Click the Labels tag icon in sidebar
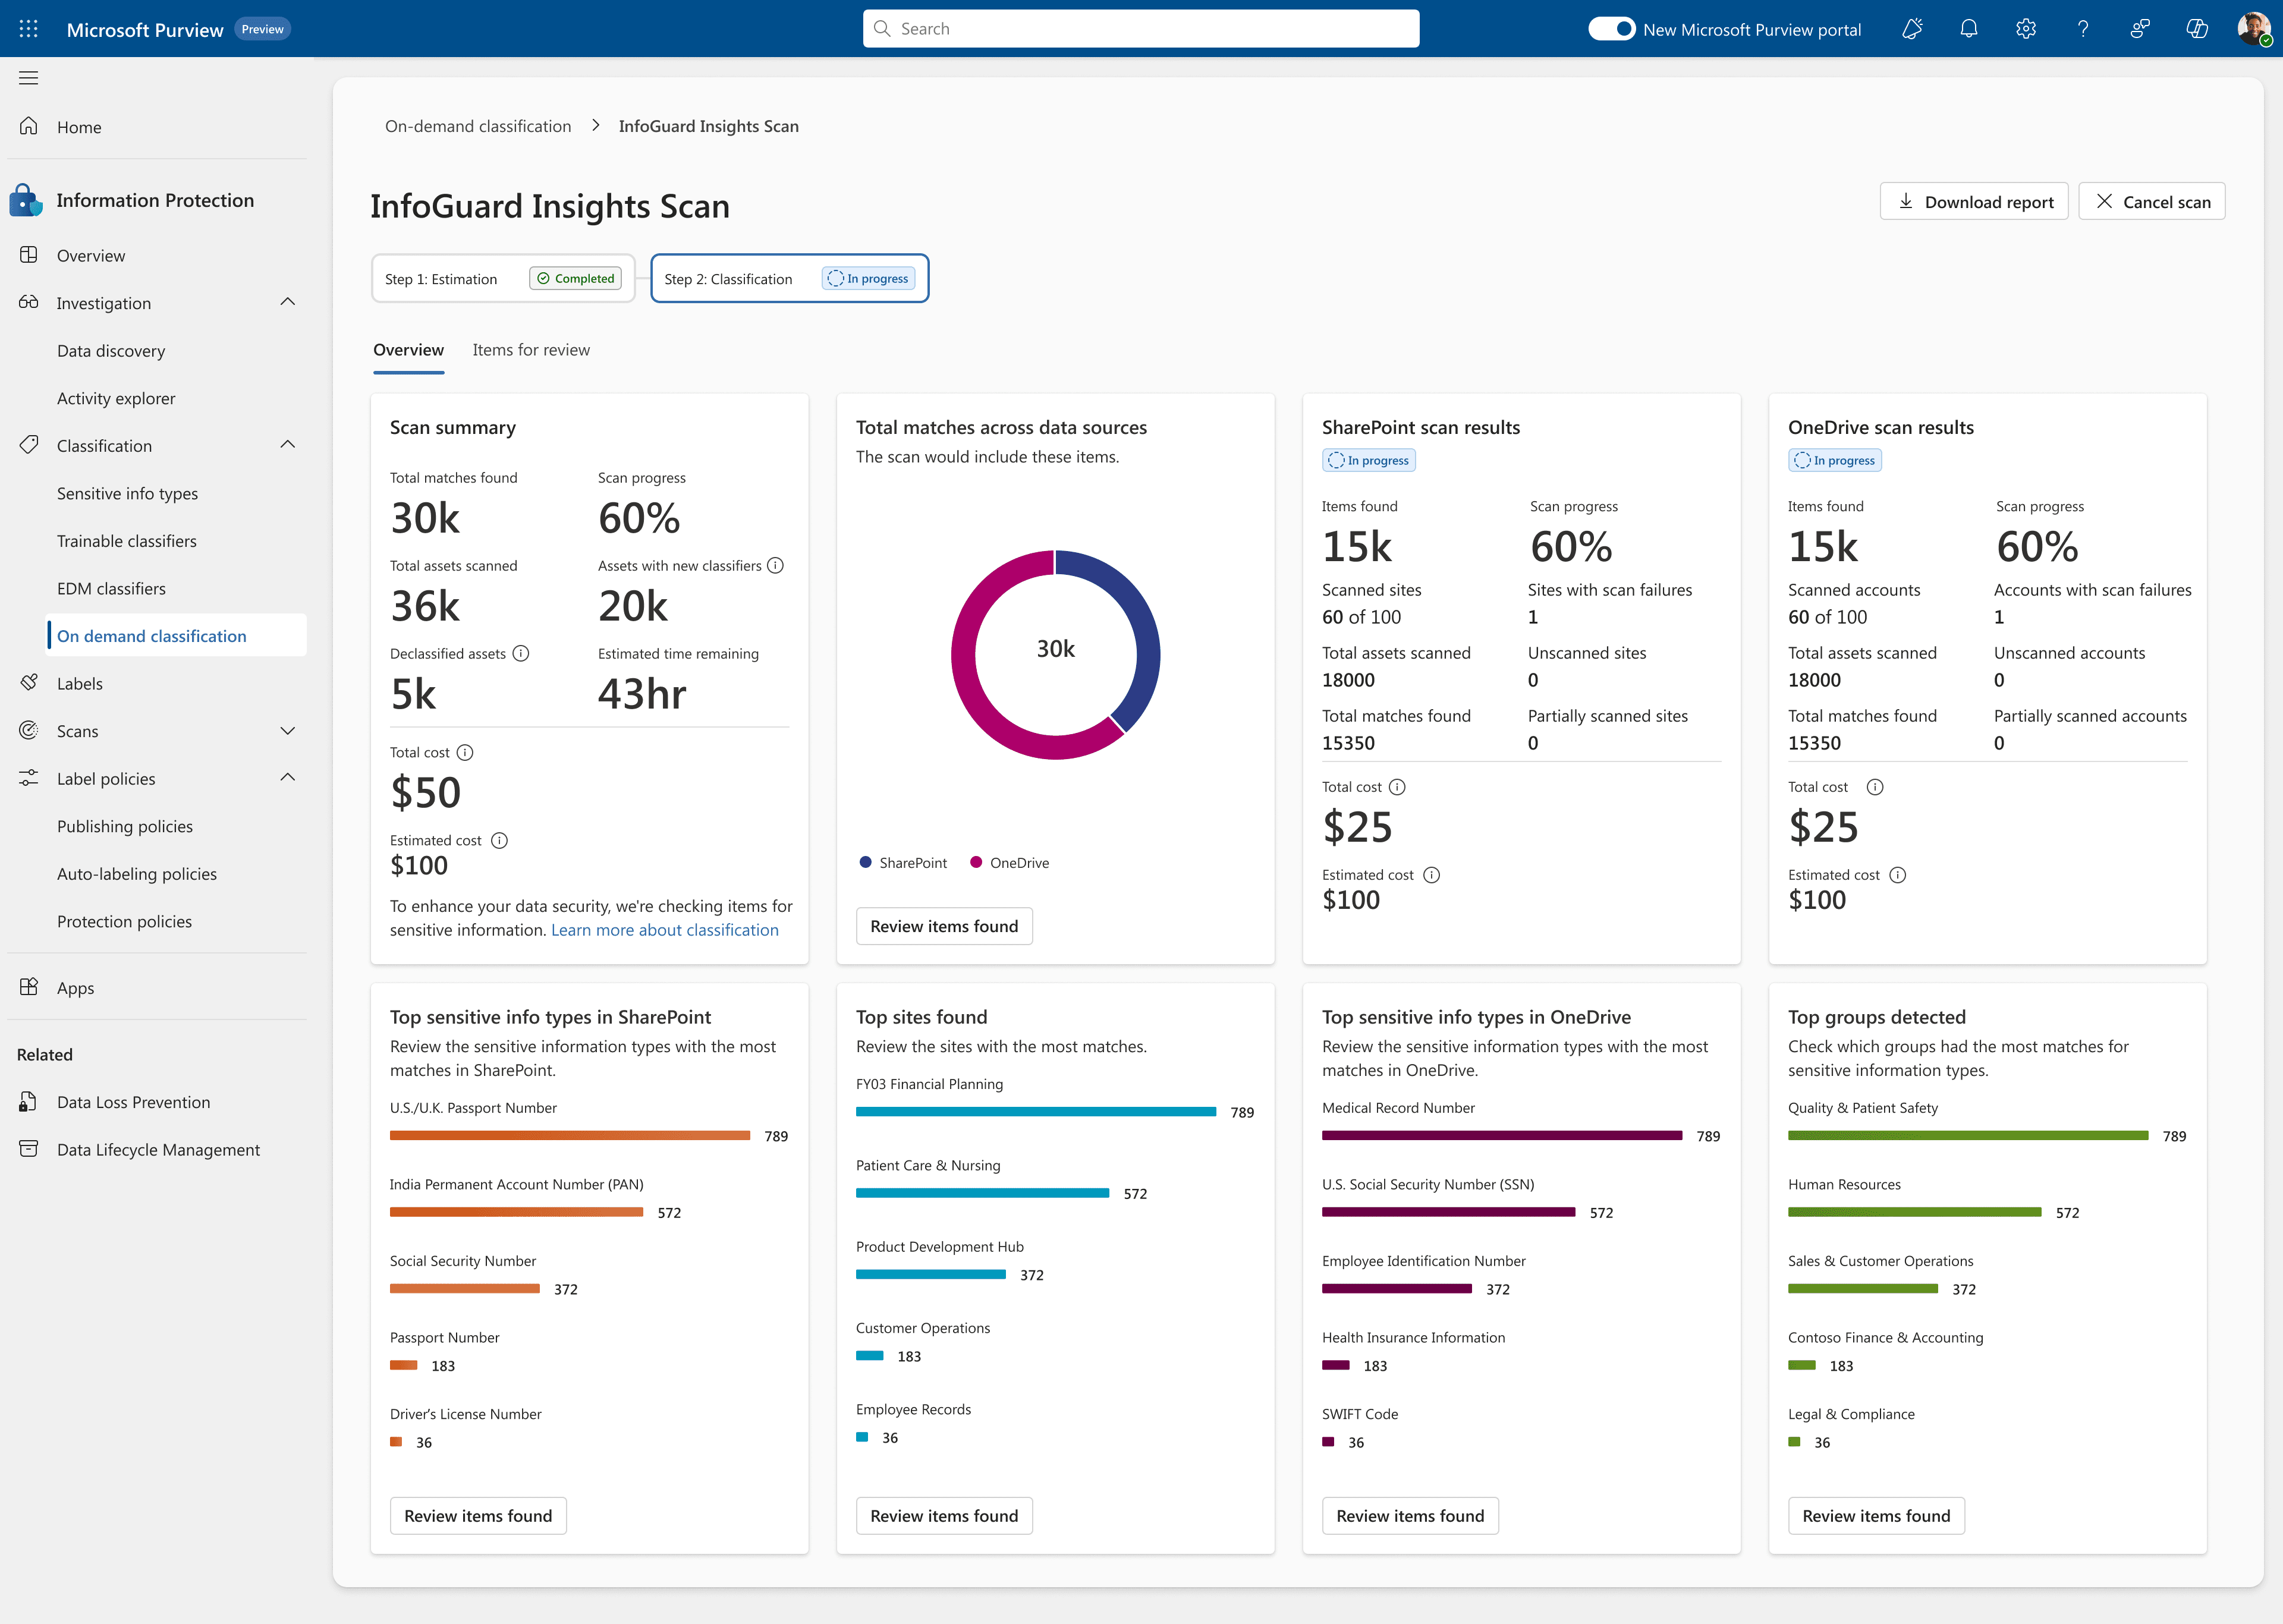Image resolution: width=2283 pixels, height=1624 pixels. tap(29, 683)
